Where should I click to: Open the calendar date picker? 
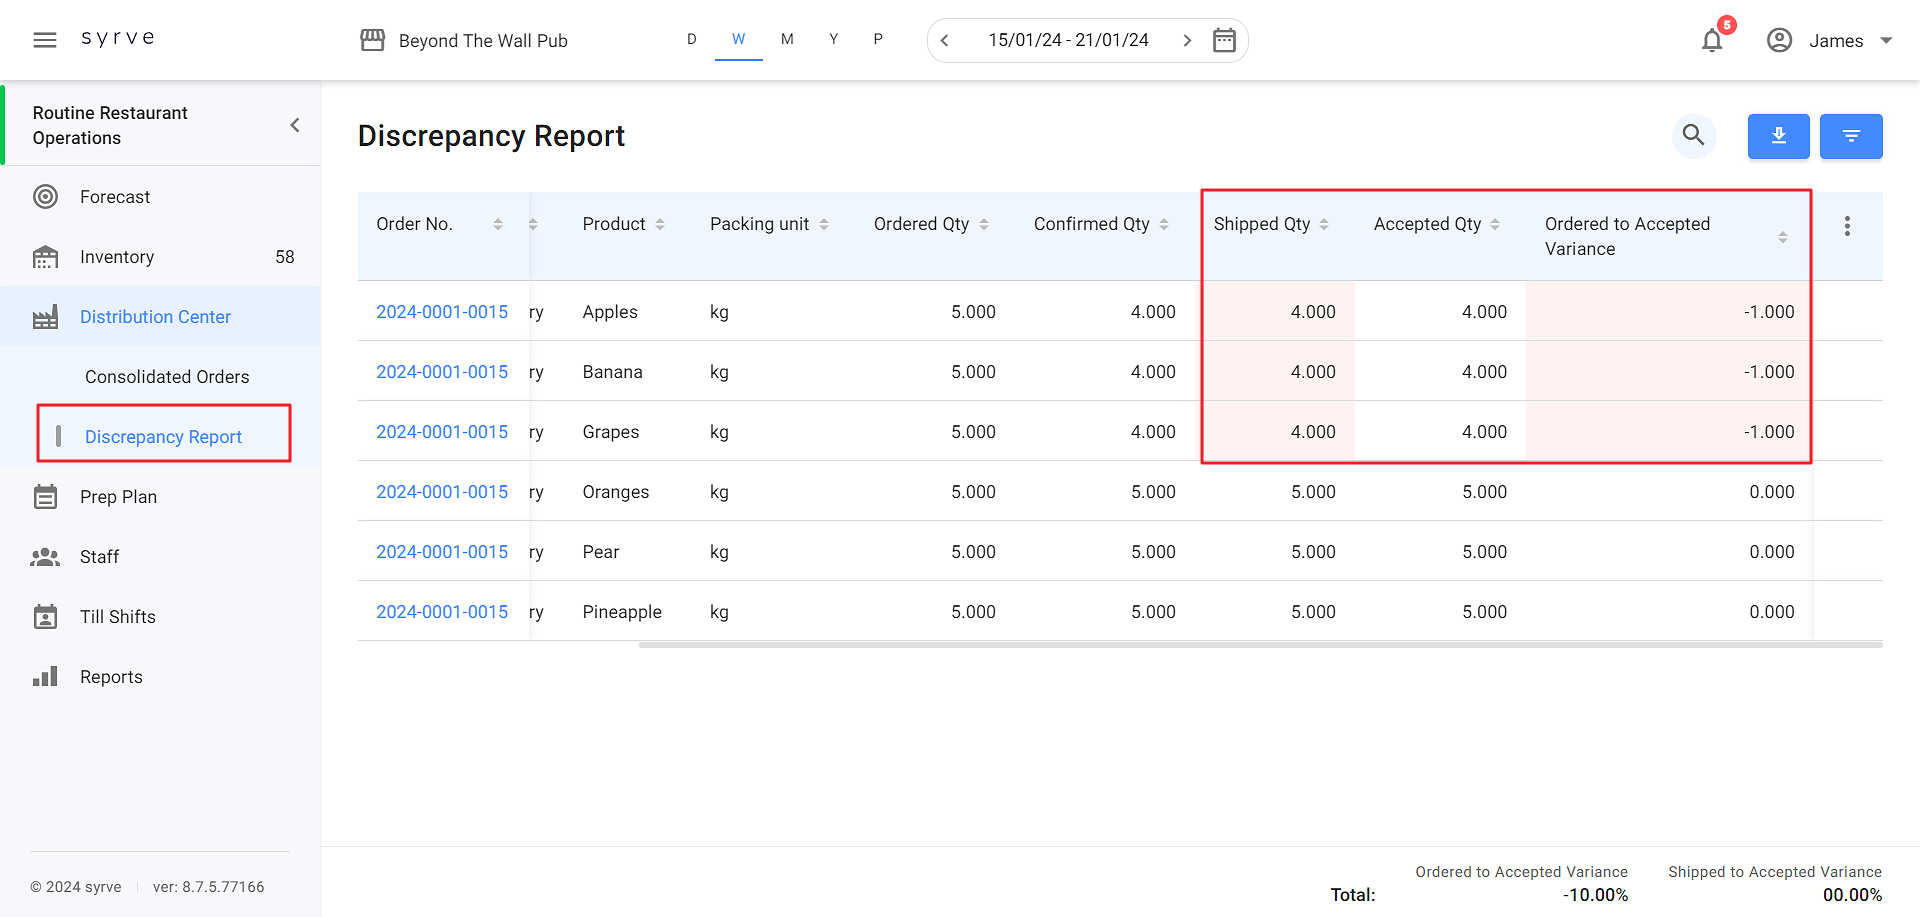click(1224, 40)
